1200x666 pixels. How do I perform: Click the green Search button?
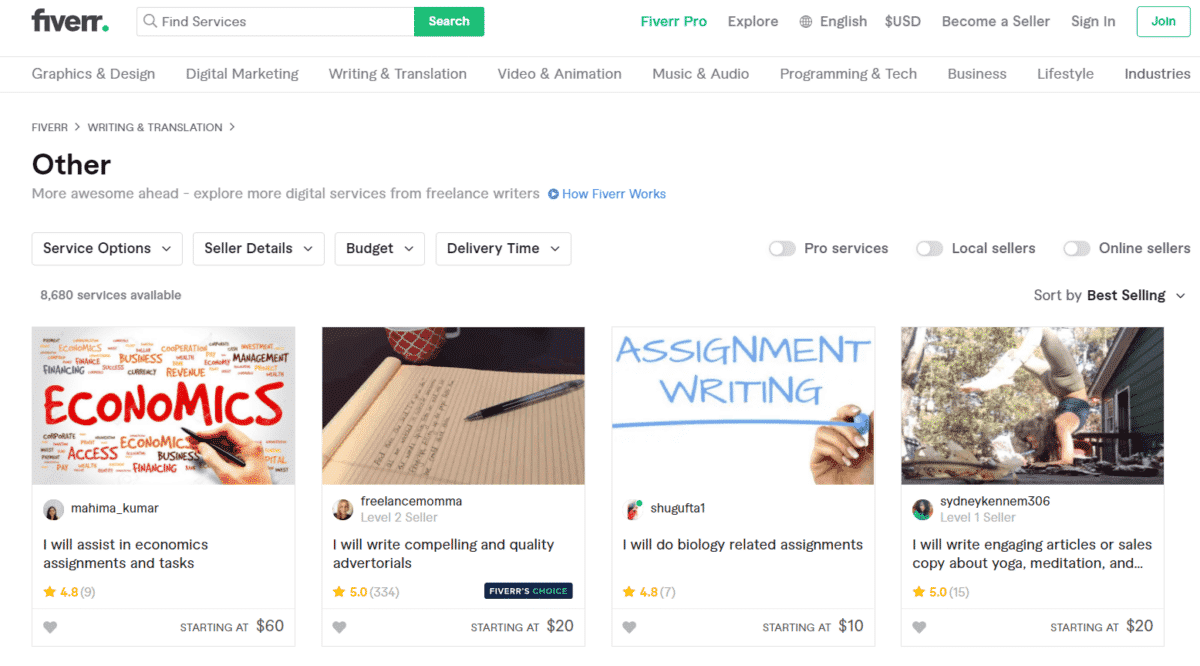(449, 21)
